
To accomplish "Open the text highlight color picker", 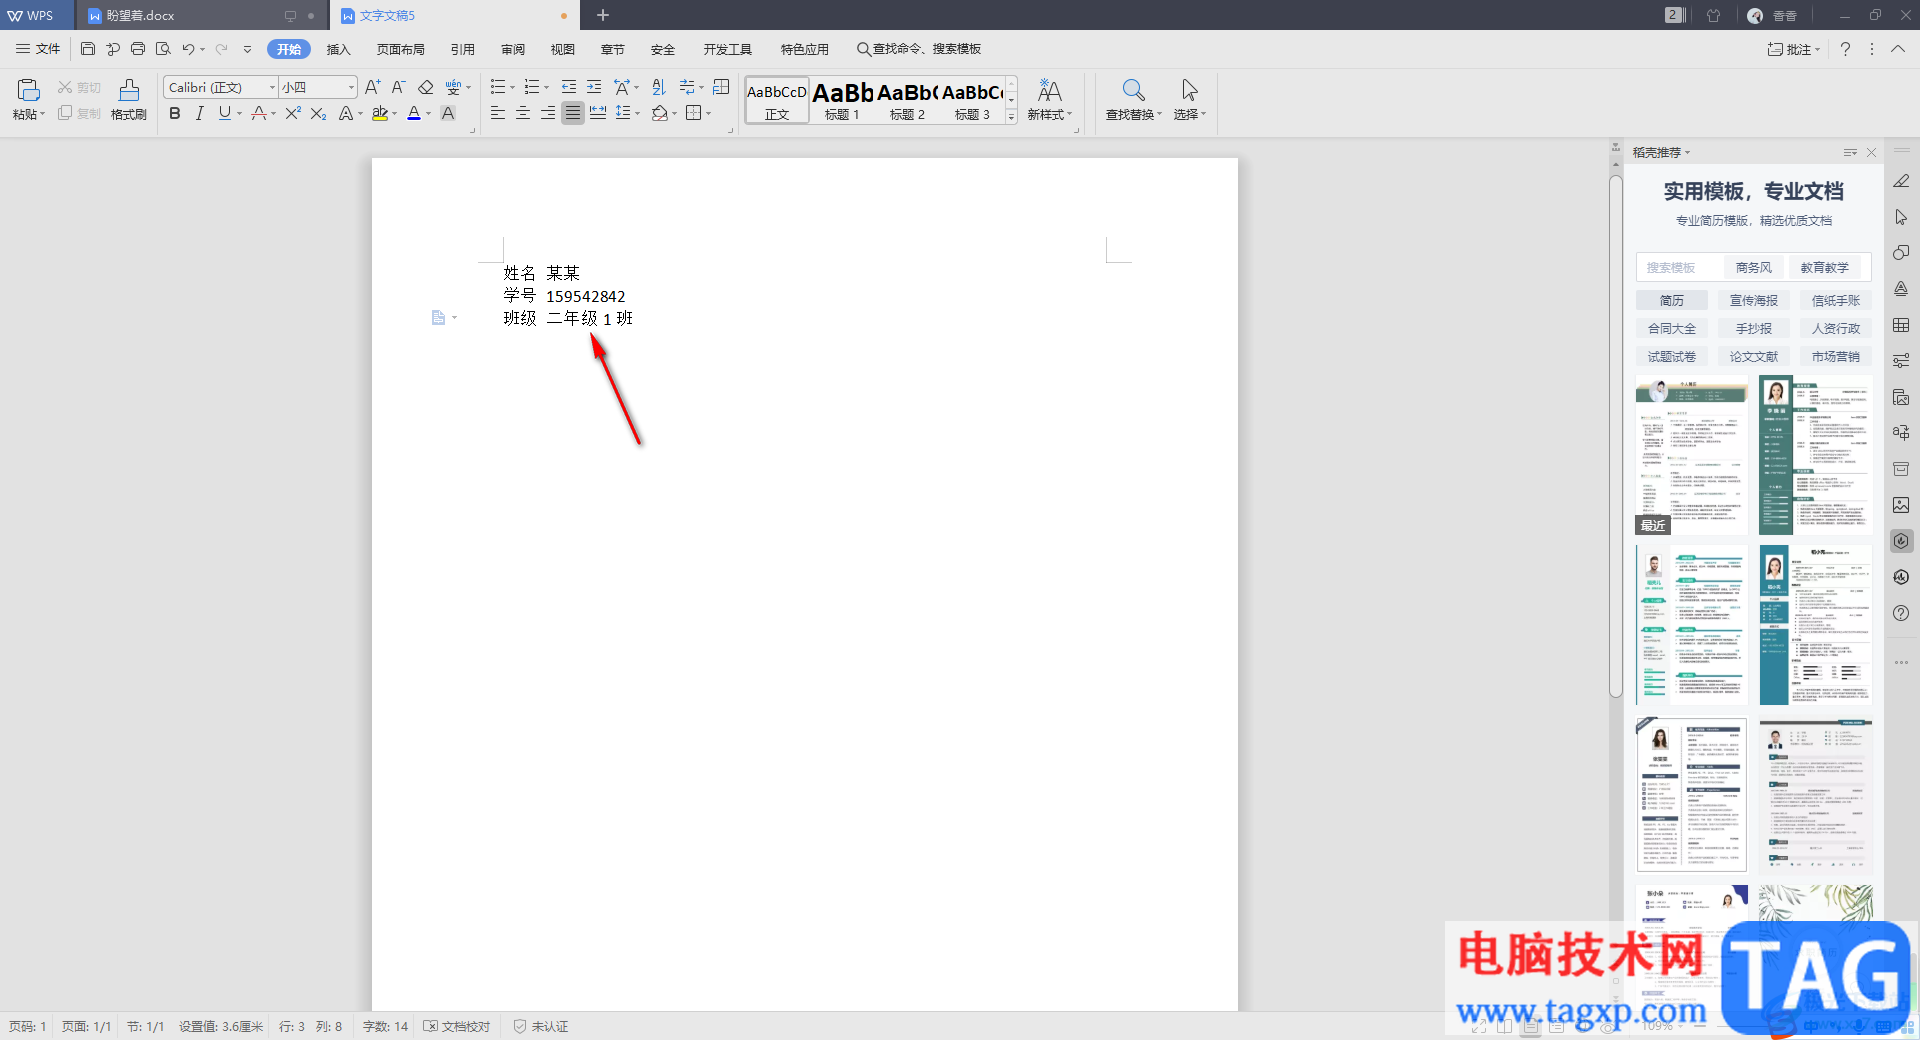I will (380, 114).
